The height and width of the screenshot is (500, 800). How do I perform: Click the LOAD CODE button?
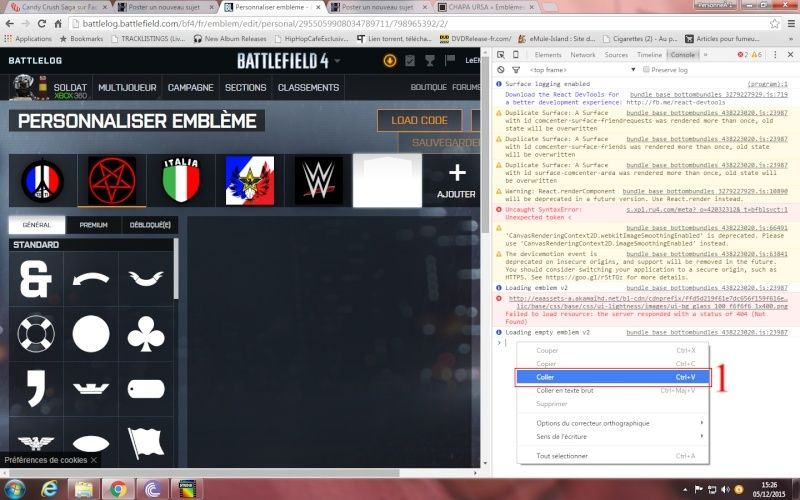[x=419, y=120]
